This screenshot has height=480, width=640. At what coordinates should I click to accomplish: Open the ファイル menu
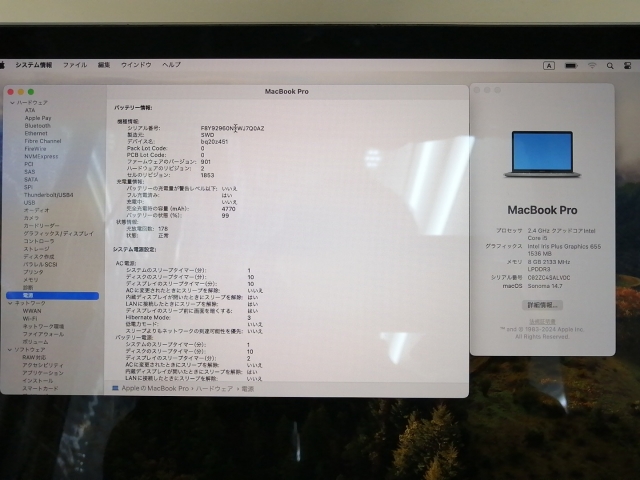(x=75, y=65)
